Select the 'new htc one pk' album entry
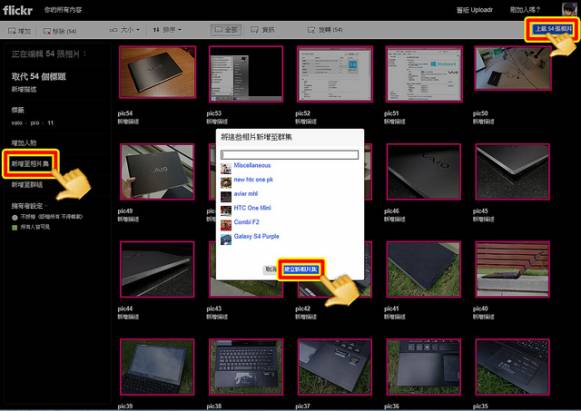Screen dimensions: 581x411 (253, 180)
